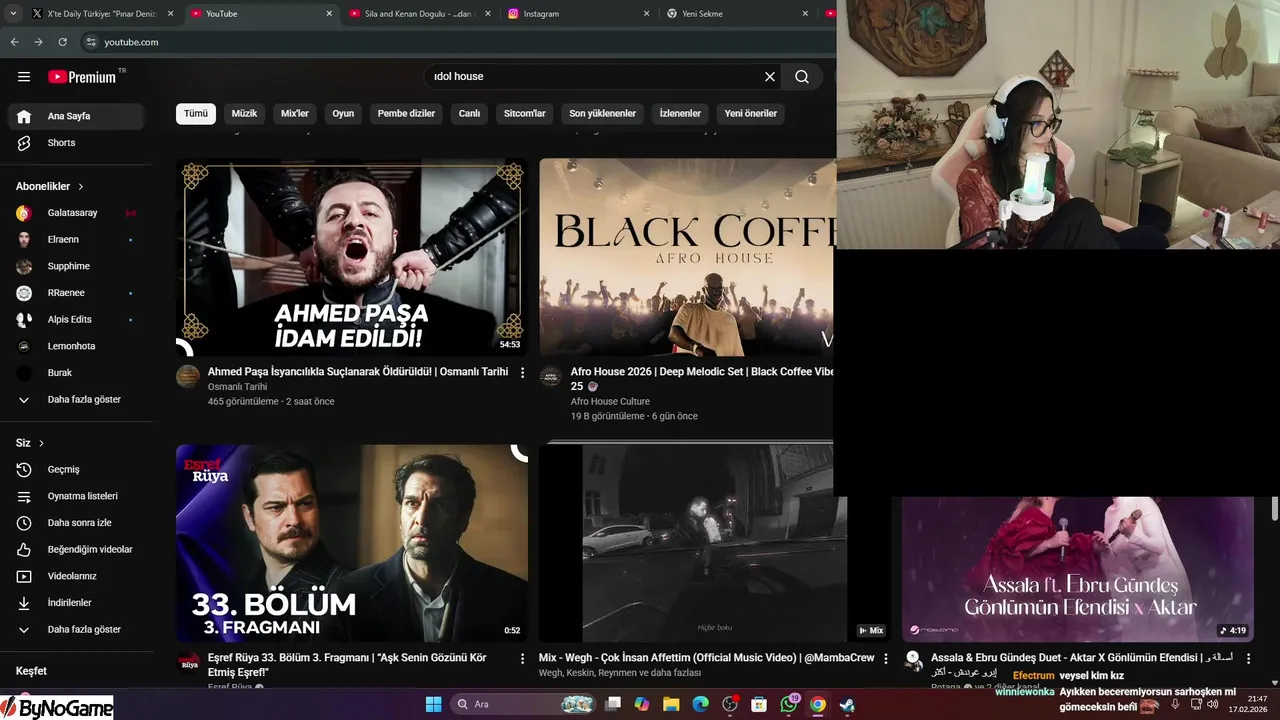Image resolution: width=1280 pixels, height=720 pixels.
Task: Open Beğendiğim videolar liked videos
Action: coord(76,550)
